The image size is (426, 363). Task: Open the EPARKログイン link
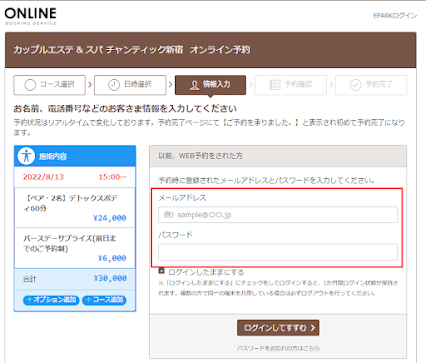pyautogui.click(x=395, y=15)
